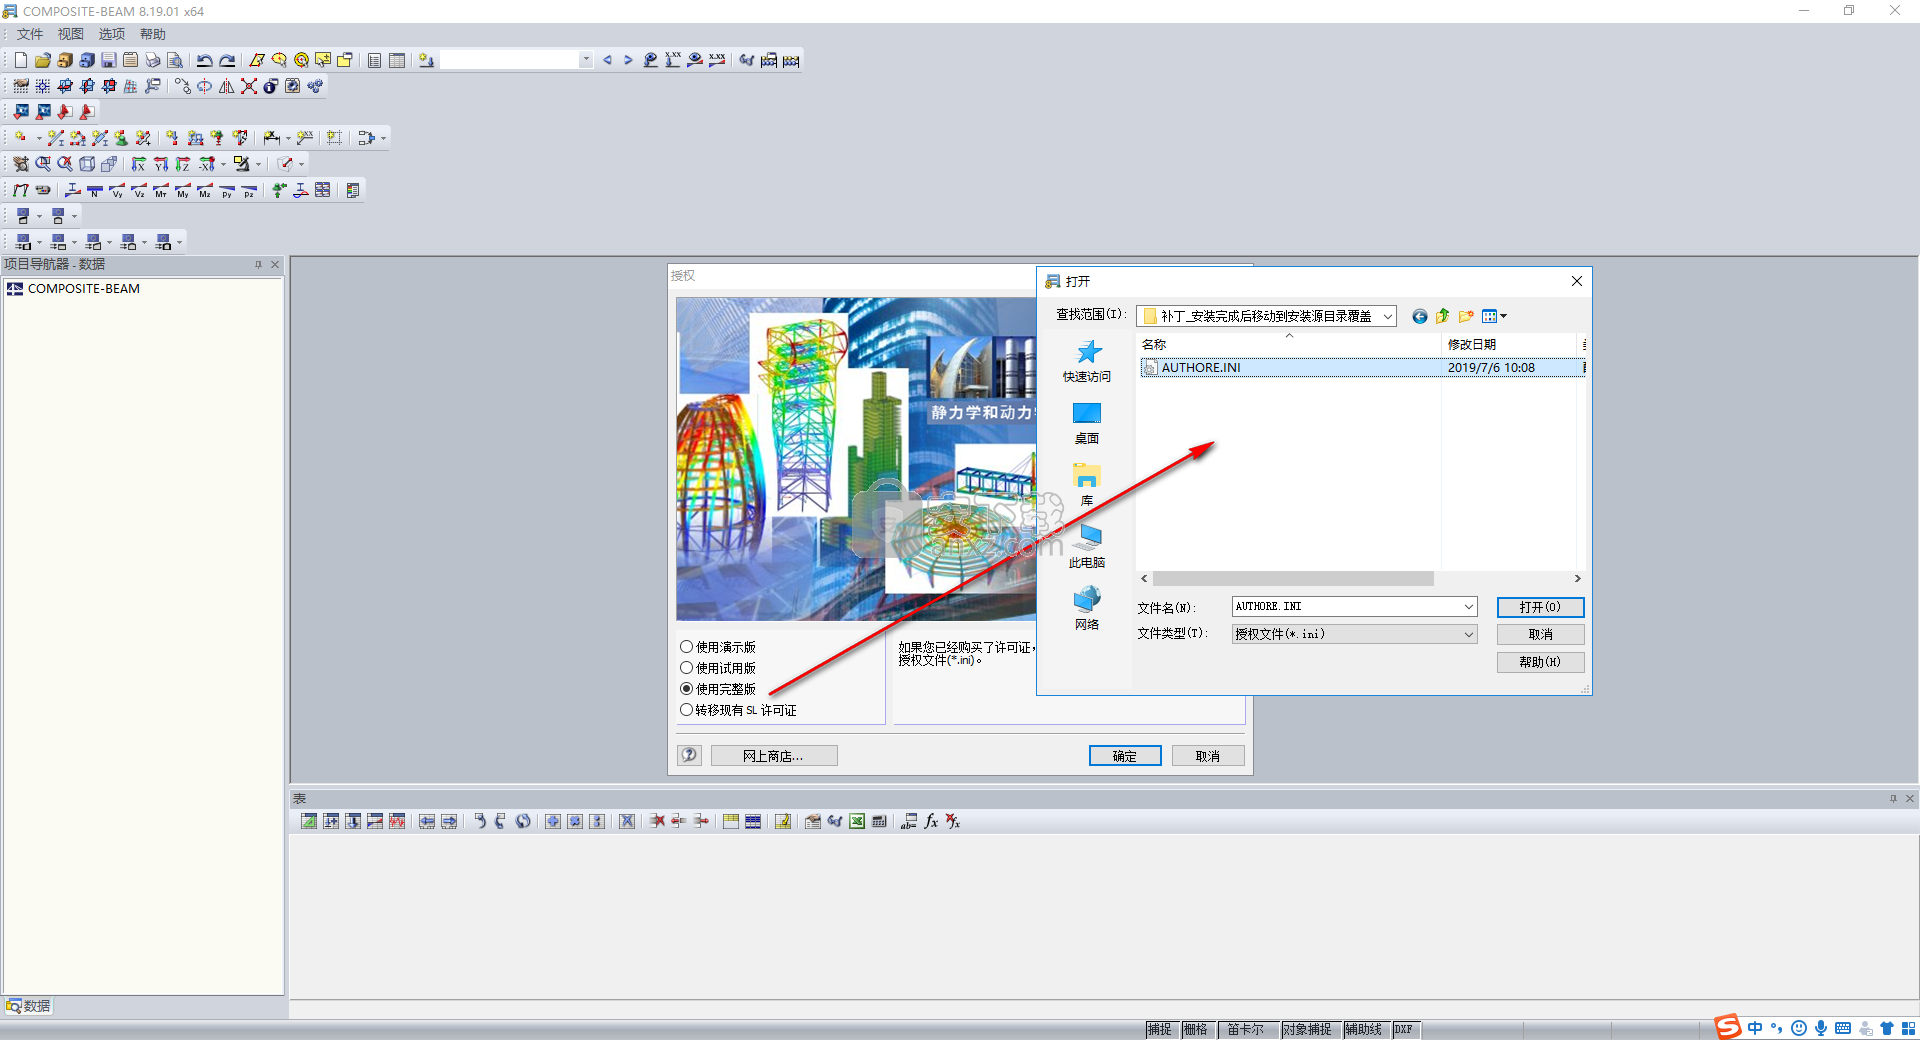Image resolution: width=1920 pixels, height=1040 pixels.
Task: Open the 文件类型 filter dropdown
Action: click(x=1469, y=634)
